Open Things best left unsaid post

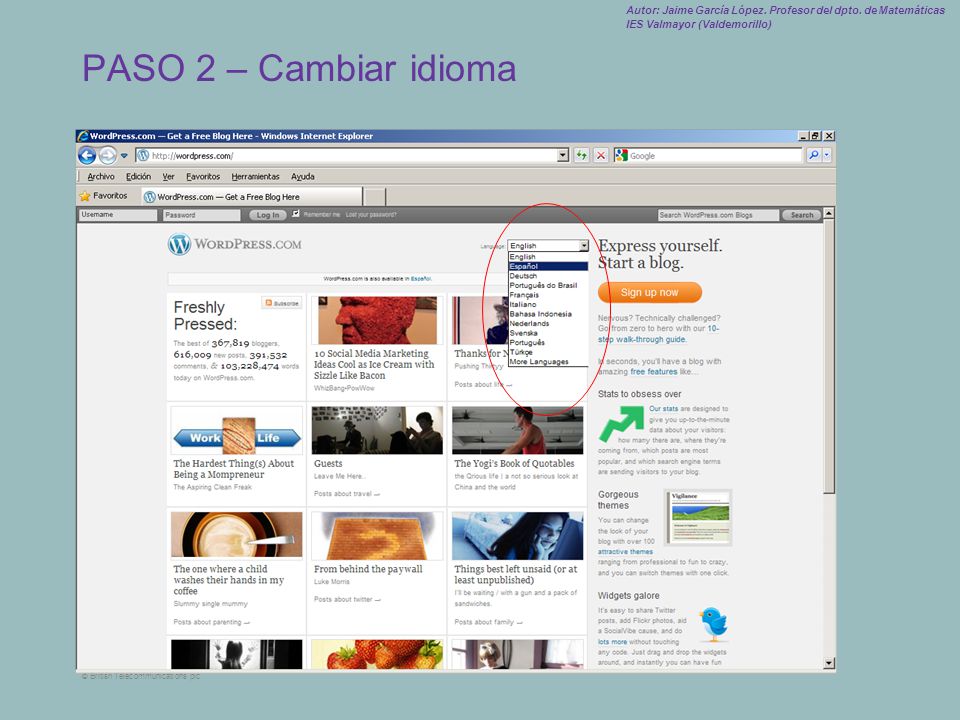tap(516, 574)
